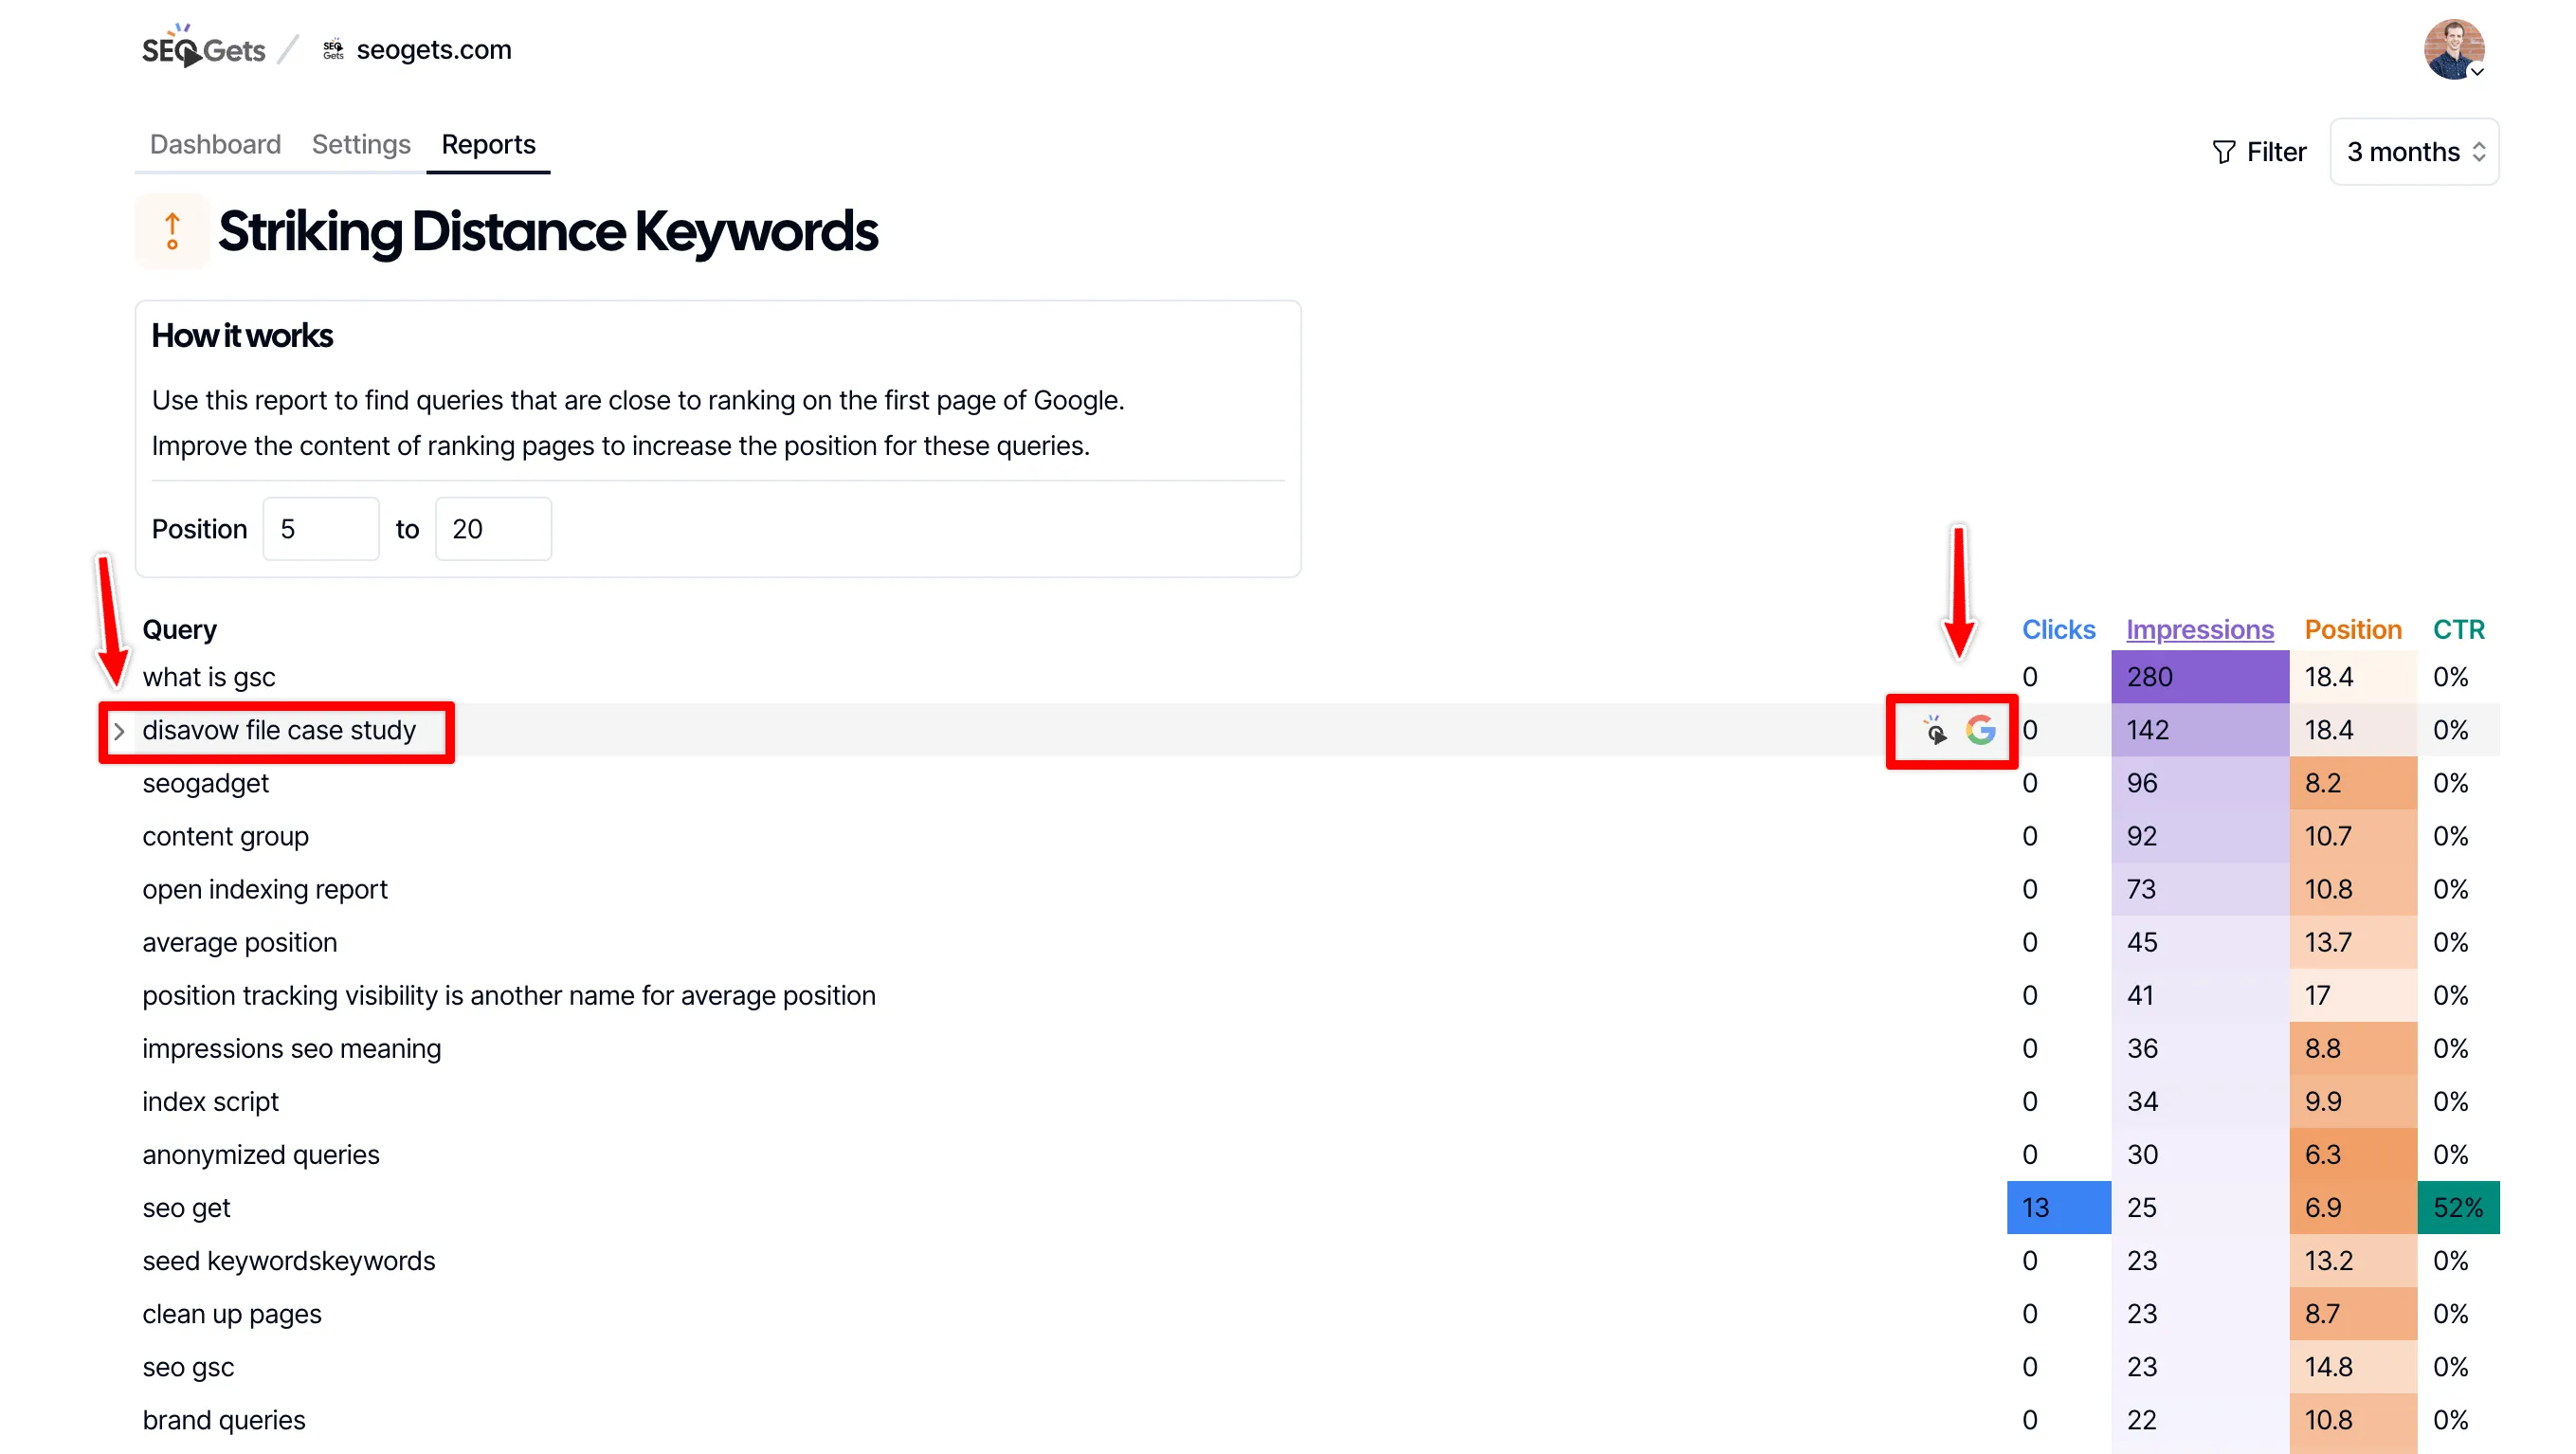Expand the disavow file case study row
Image resolution: width=2576 pixels, height=1454 pixels.
tap(119, 731)
